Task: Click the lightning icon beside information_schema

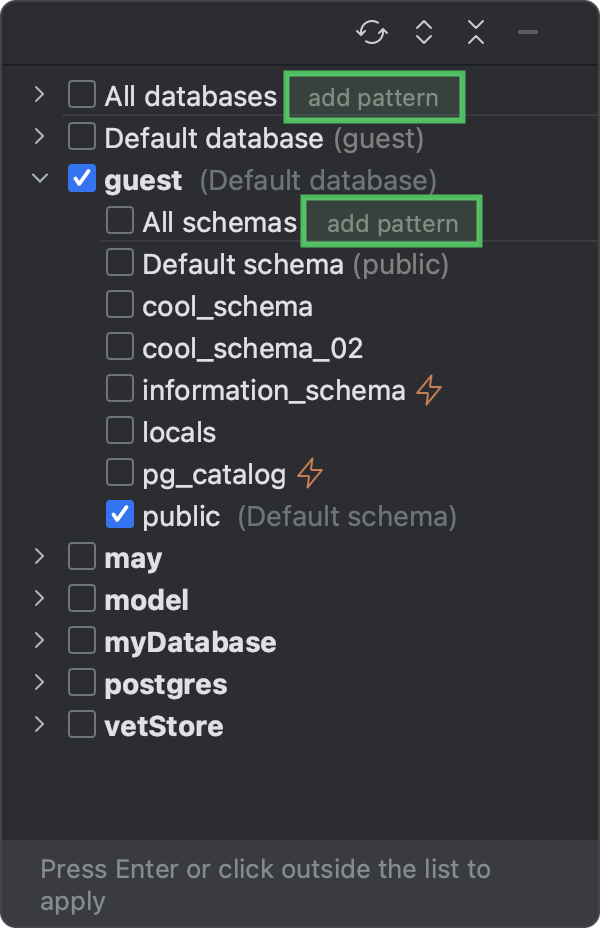Action: (427, 390)
